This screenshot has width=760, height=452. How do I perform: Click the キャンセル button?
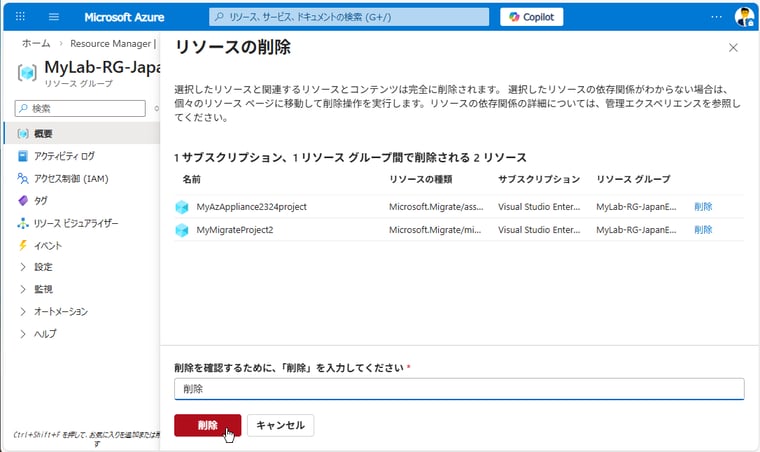click(x=280, y=425)
